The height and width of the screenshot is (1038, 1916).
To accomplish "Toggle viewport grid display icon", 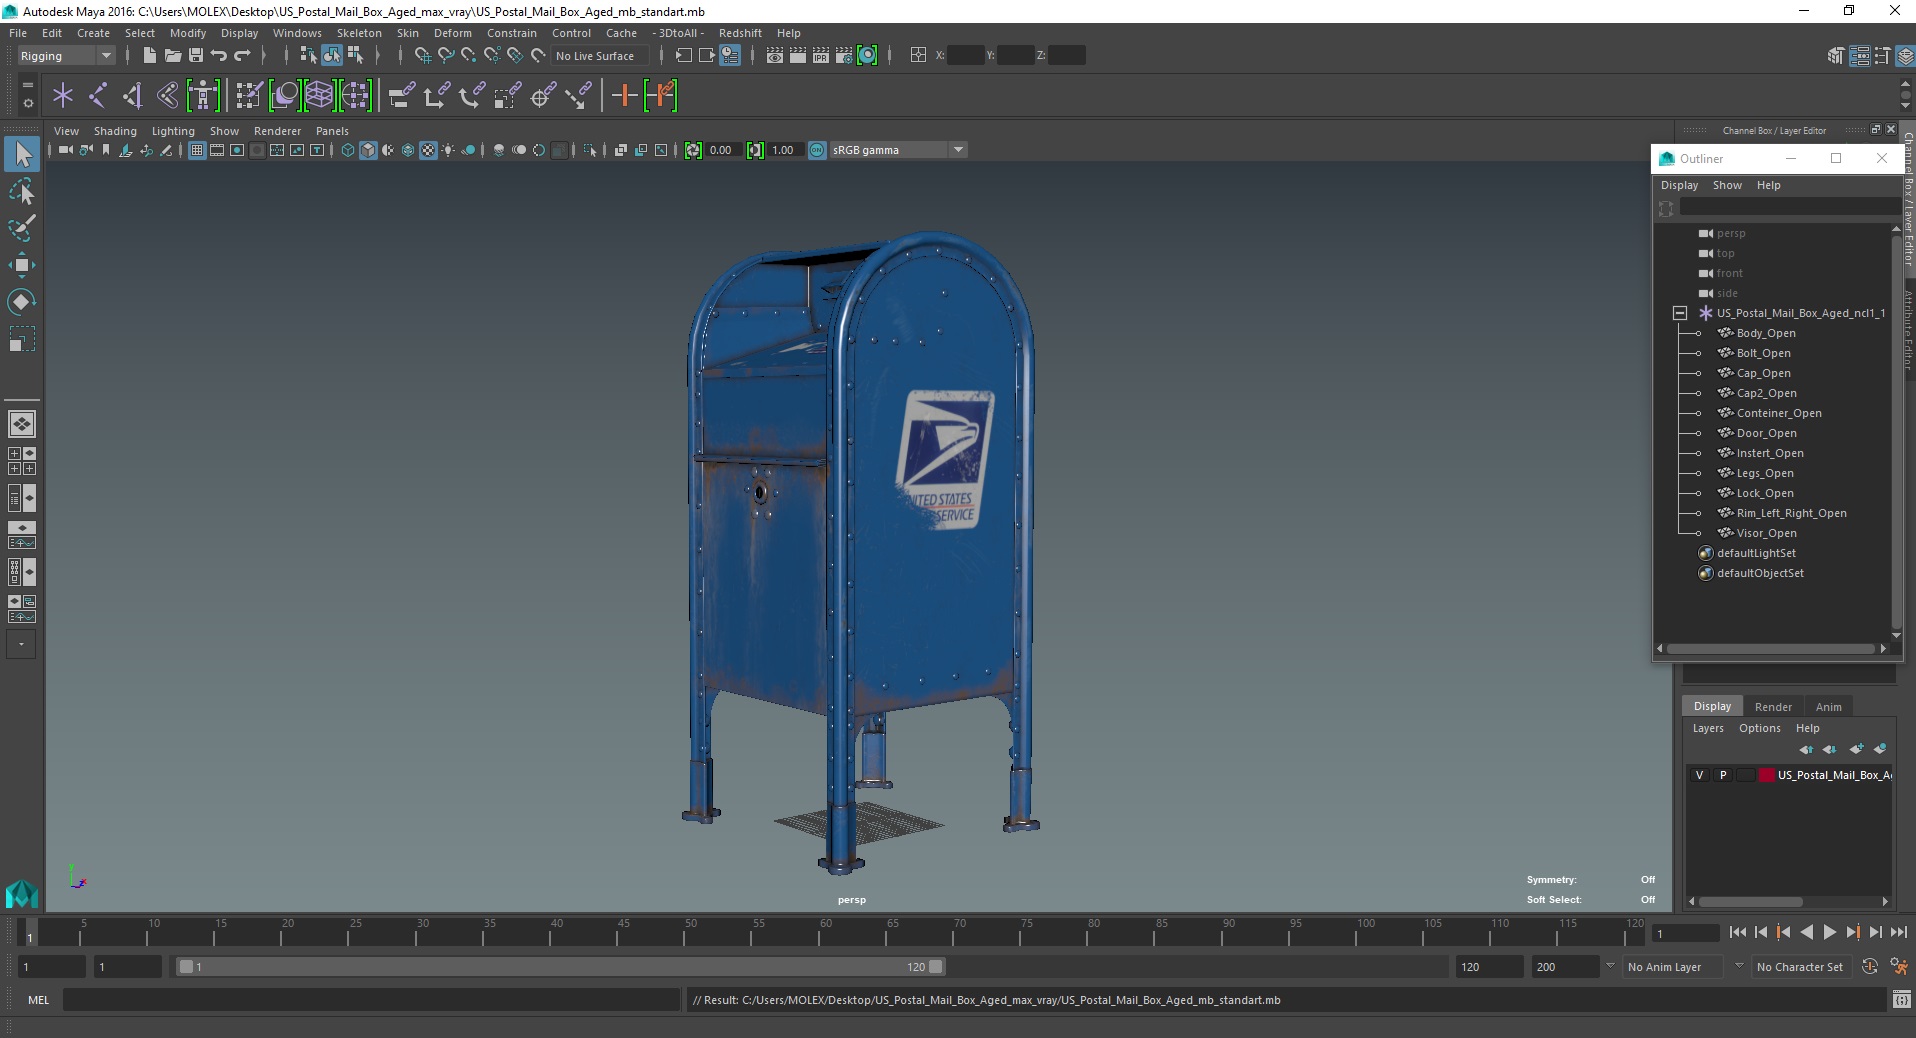I will point(197,150).
